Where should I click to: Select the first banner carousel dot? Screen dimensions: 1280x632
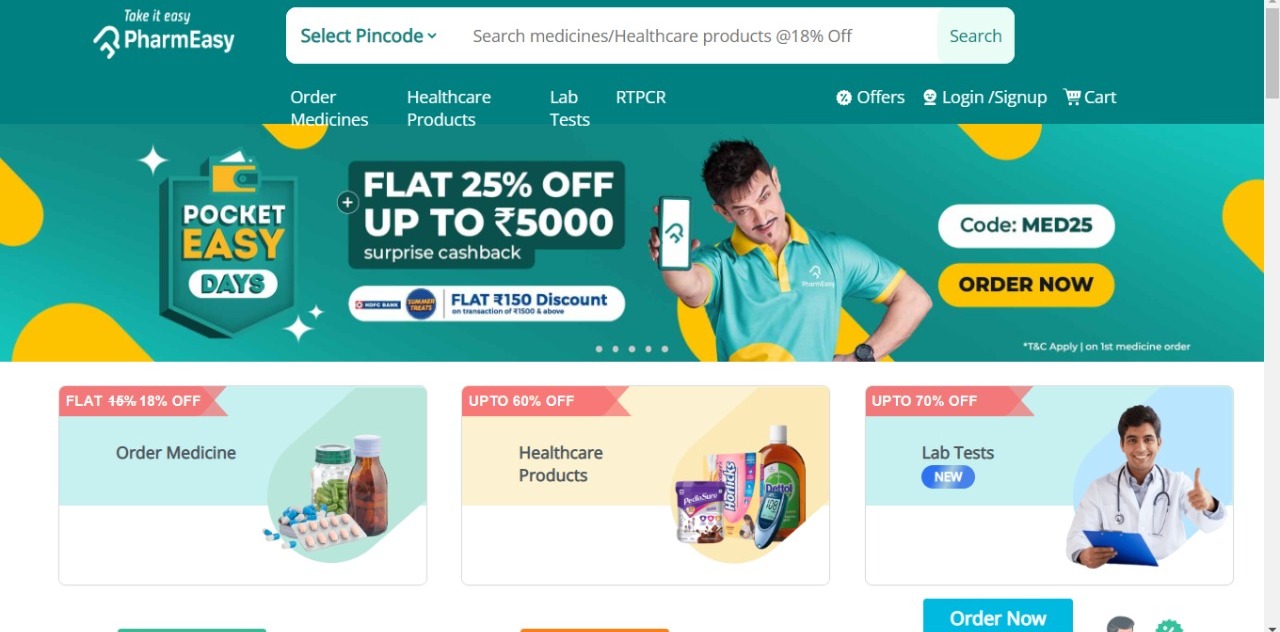point(599,349)
